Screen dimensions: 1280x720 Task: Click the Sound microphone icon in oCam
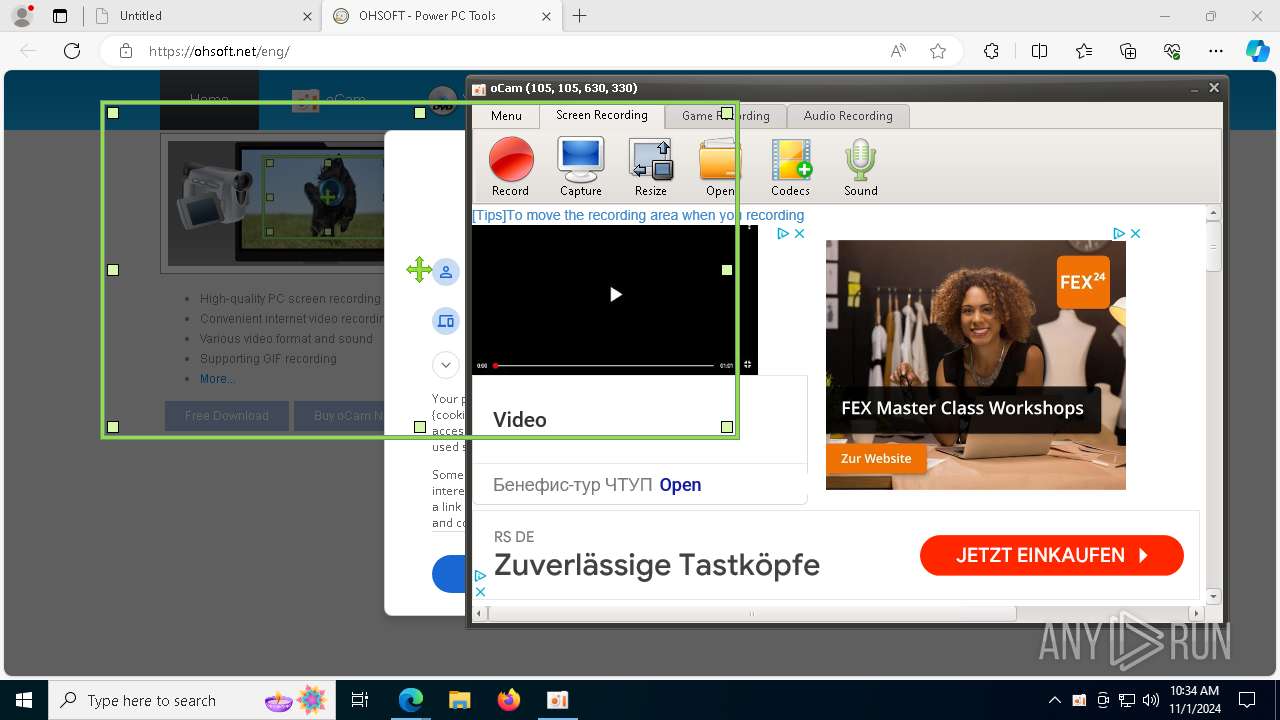point(860,166)
